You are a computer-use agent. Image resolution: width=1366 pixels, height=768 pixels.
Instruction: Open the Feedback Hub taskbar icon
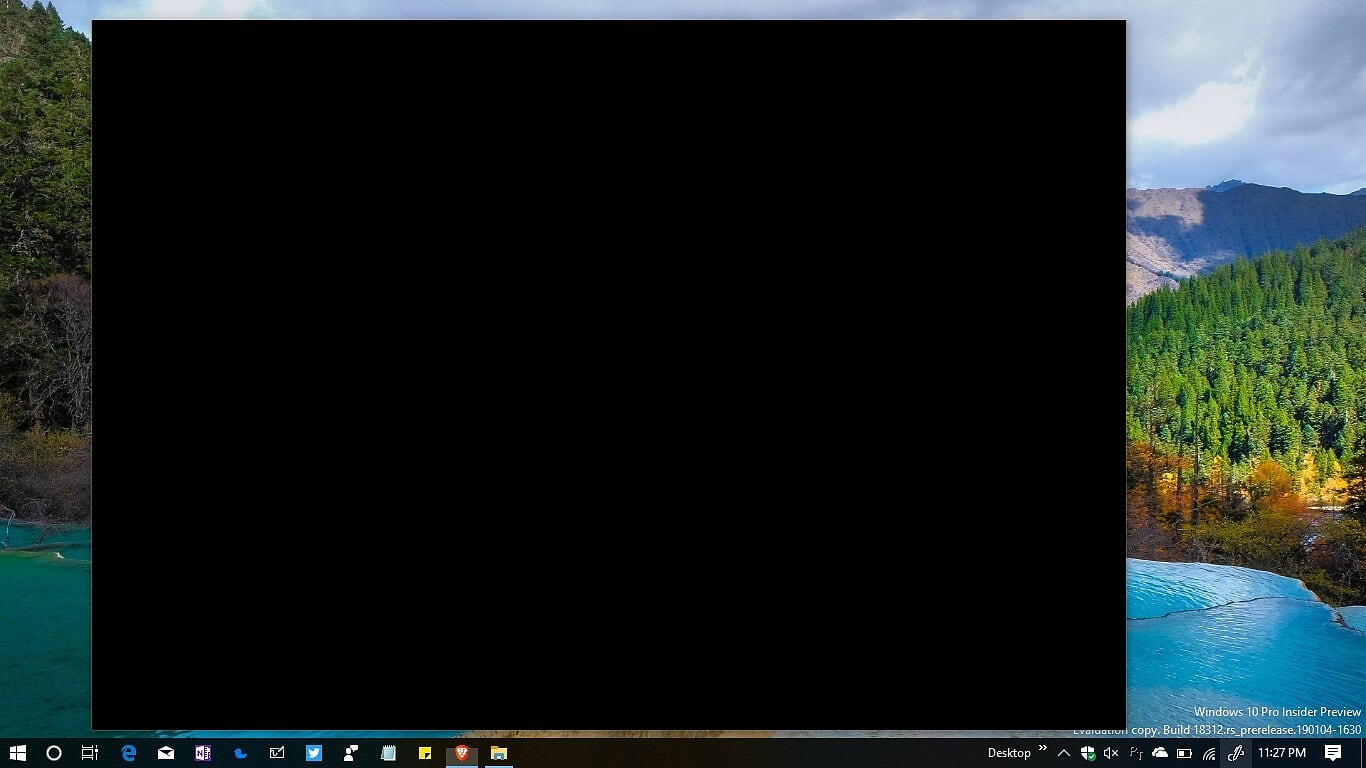[351, 753]
